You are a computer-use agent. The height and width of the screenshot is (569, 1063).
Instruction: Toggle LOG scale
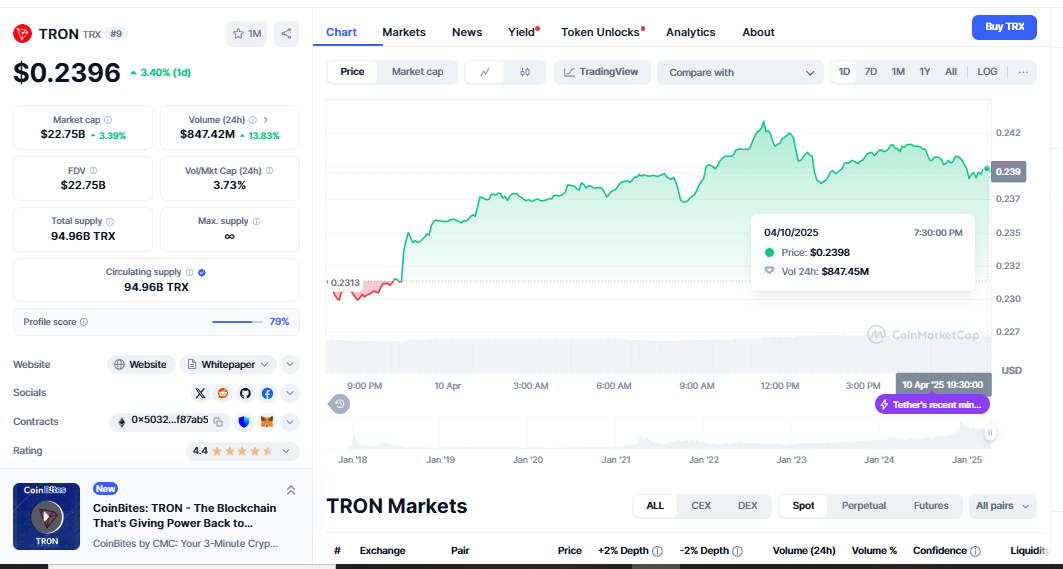[x=987, y=72]
